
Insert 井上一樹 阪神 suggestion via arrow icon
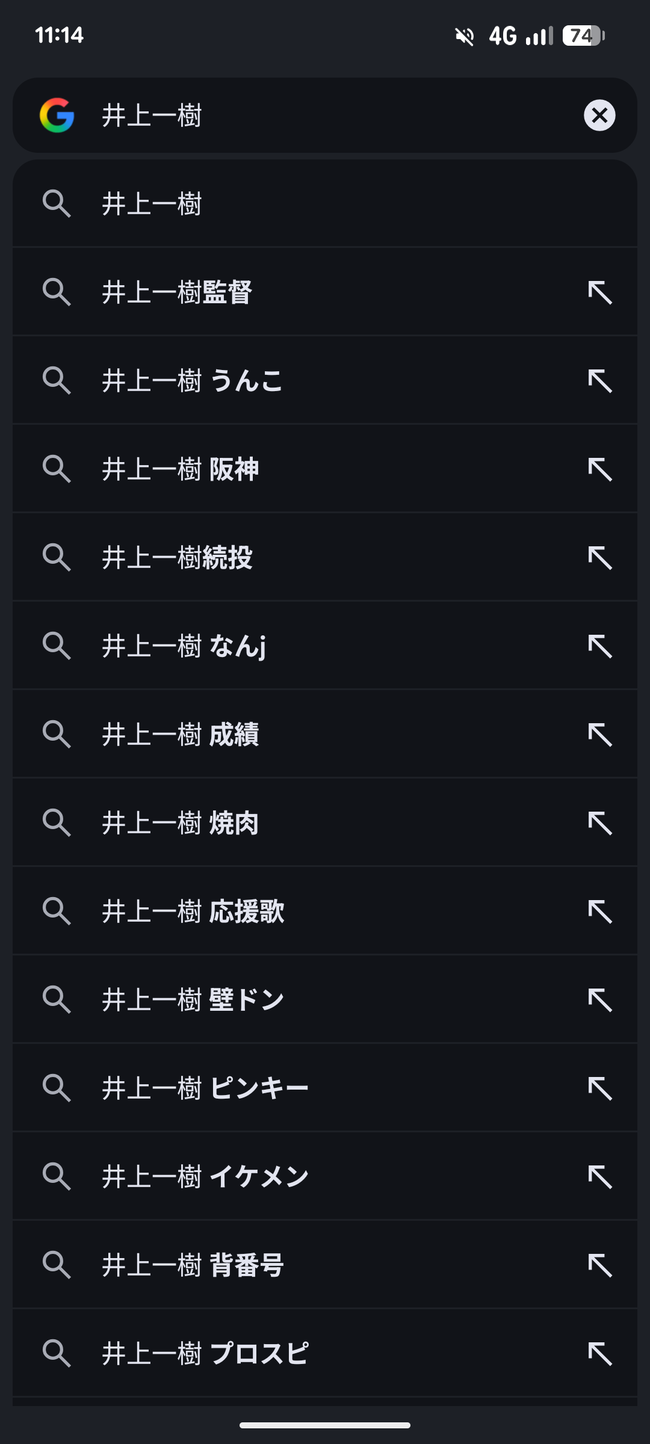pyautogui.click(x=599, y=469)
